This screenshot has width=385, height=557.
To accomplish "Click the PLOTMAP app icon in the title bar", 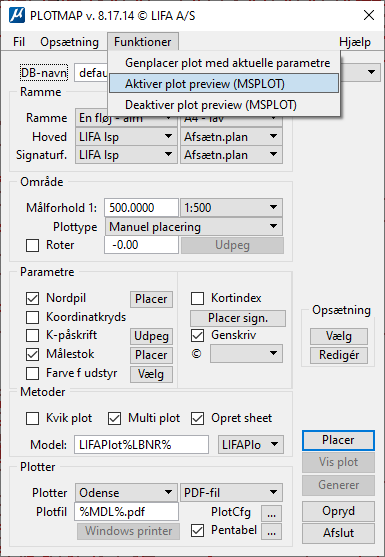I will [17, 16].
